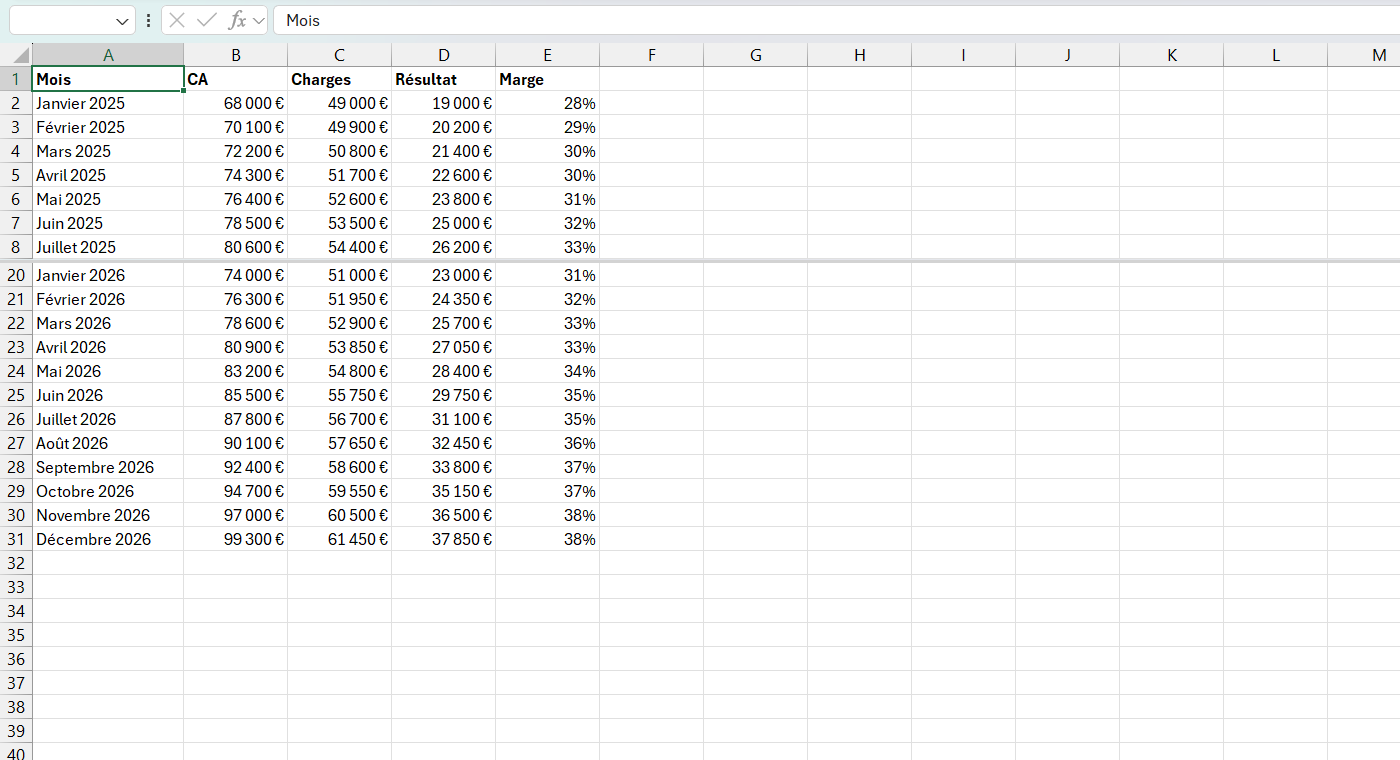
Task: Select the Août 2026 cell
Action: [108, 443]
